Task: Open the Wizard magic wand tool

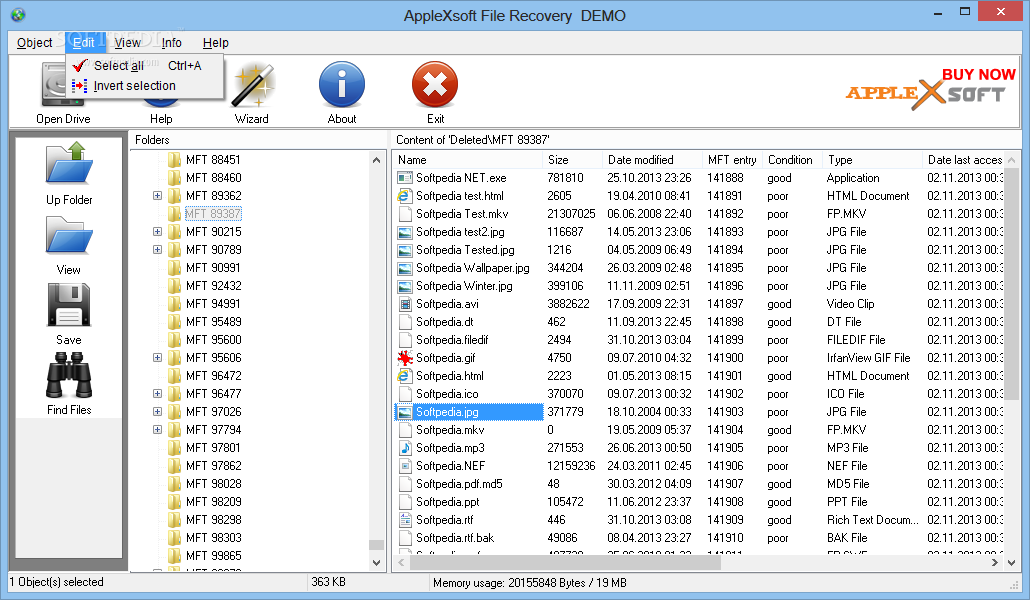Action: pyautogui.click(x=252, y=85)
